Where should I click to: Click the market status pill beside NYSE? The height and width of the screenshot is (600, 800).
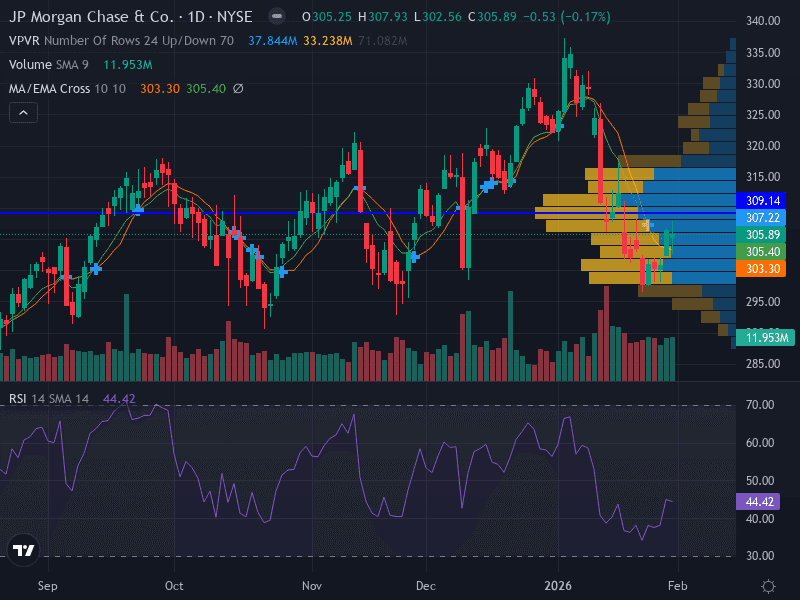pos(277,16)
